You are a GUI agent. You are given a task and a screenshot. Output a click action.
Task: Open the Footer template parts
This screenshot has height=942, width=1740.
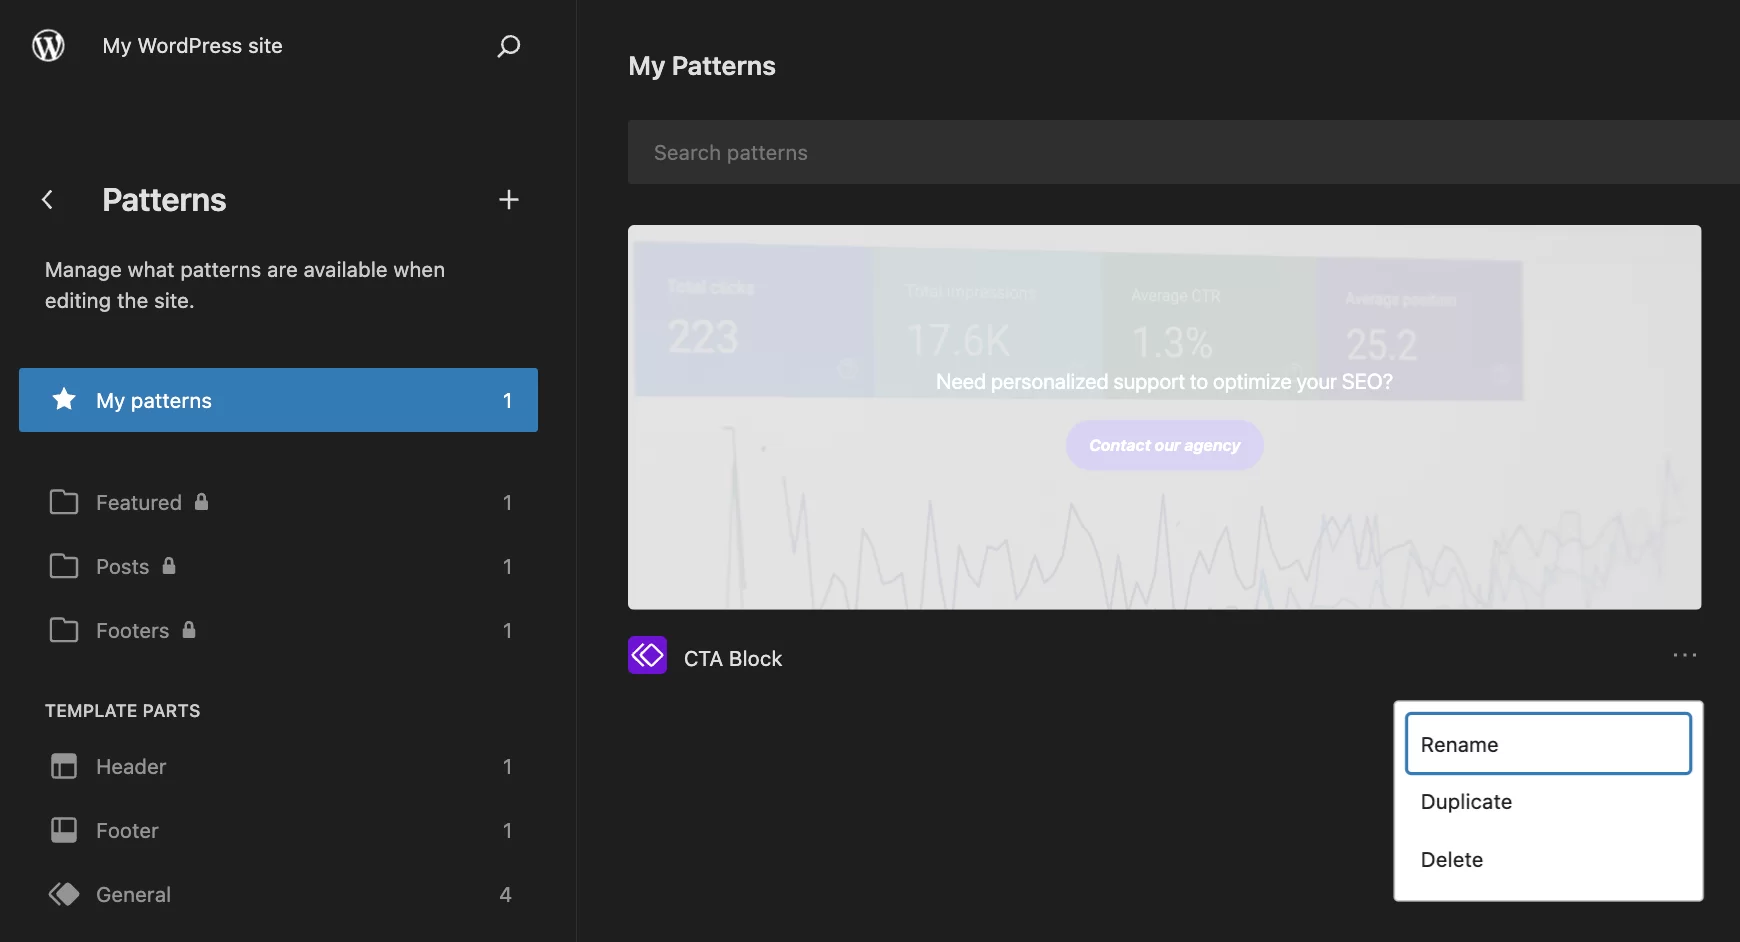click(x=278, y=830)
